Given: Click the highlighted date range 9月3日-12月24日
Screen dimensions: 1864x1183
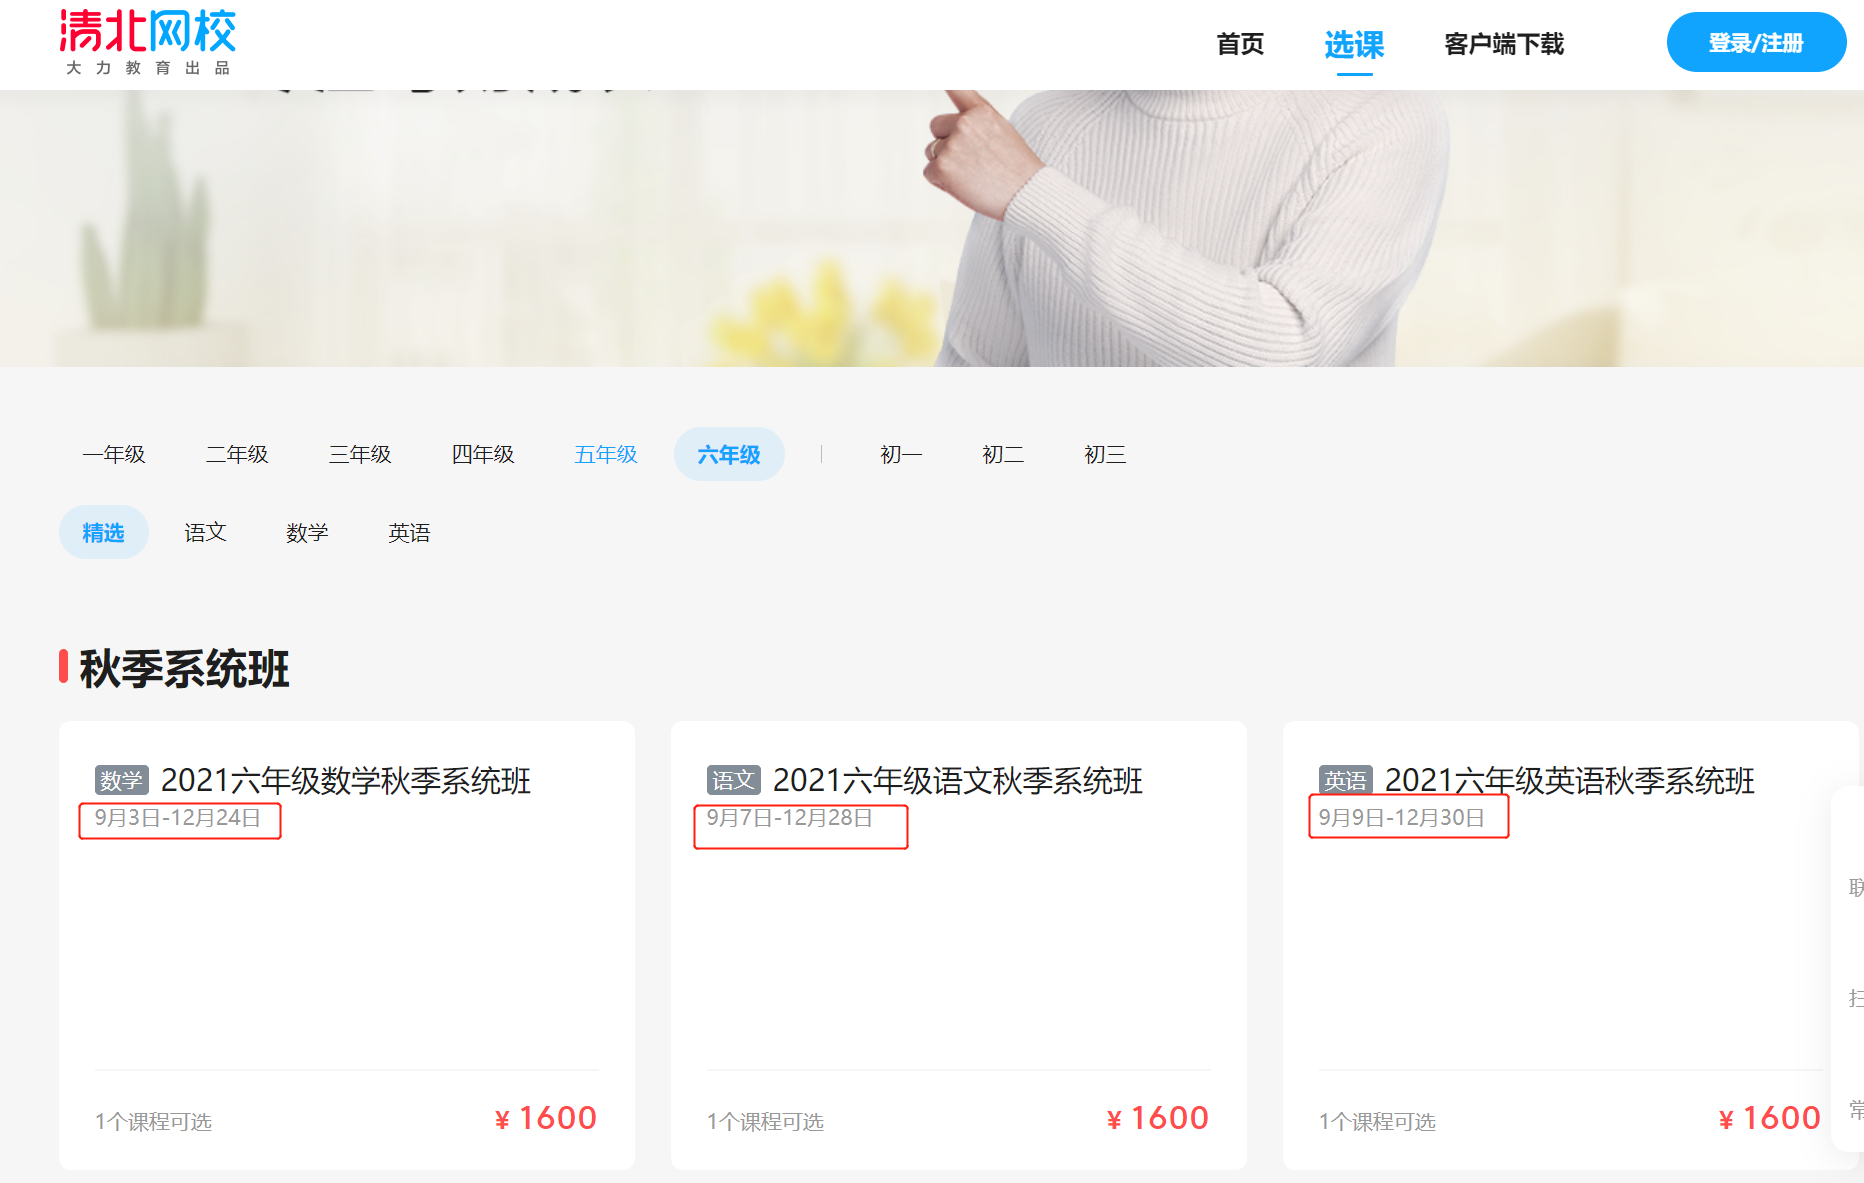Looking at the screenshot, I should tap(179, 820).
